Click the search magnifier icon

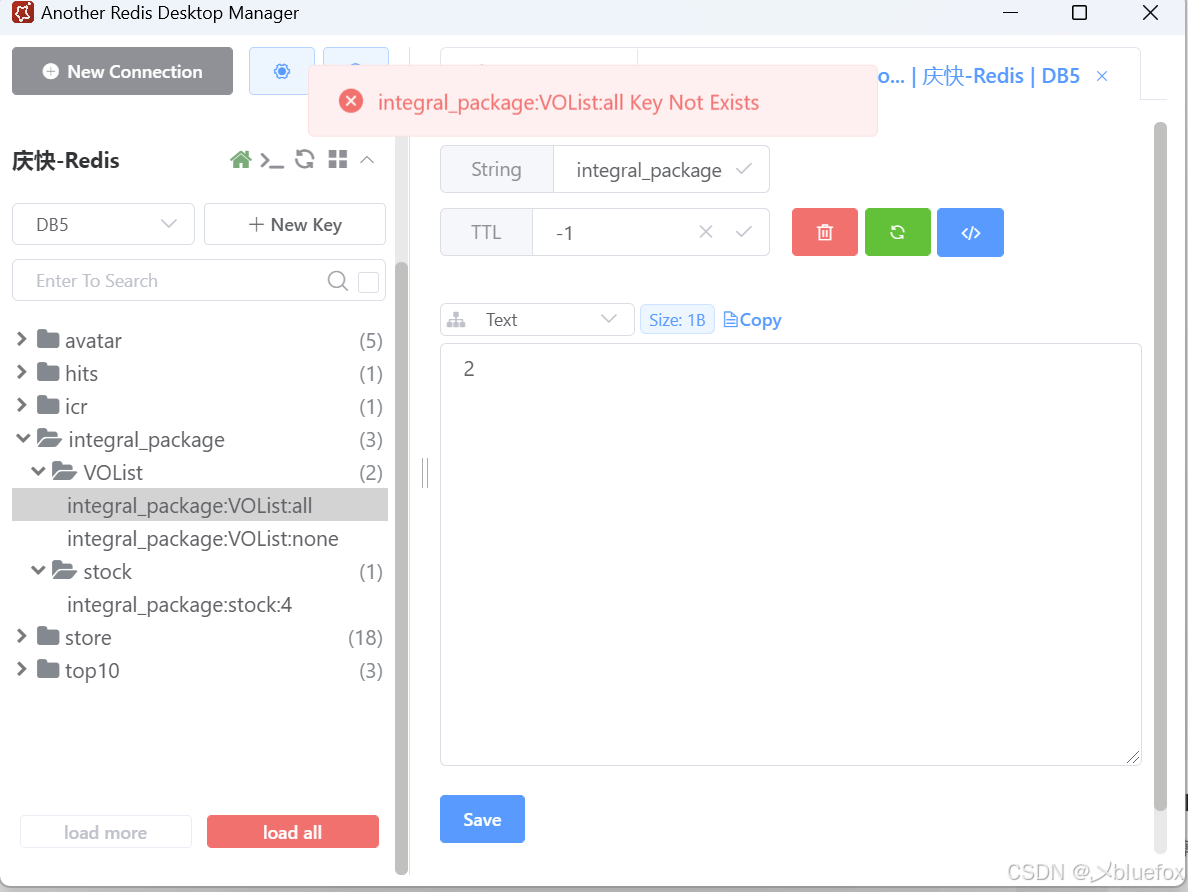coord(338,281)
